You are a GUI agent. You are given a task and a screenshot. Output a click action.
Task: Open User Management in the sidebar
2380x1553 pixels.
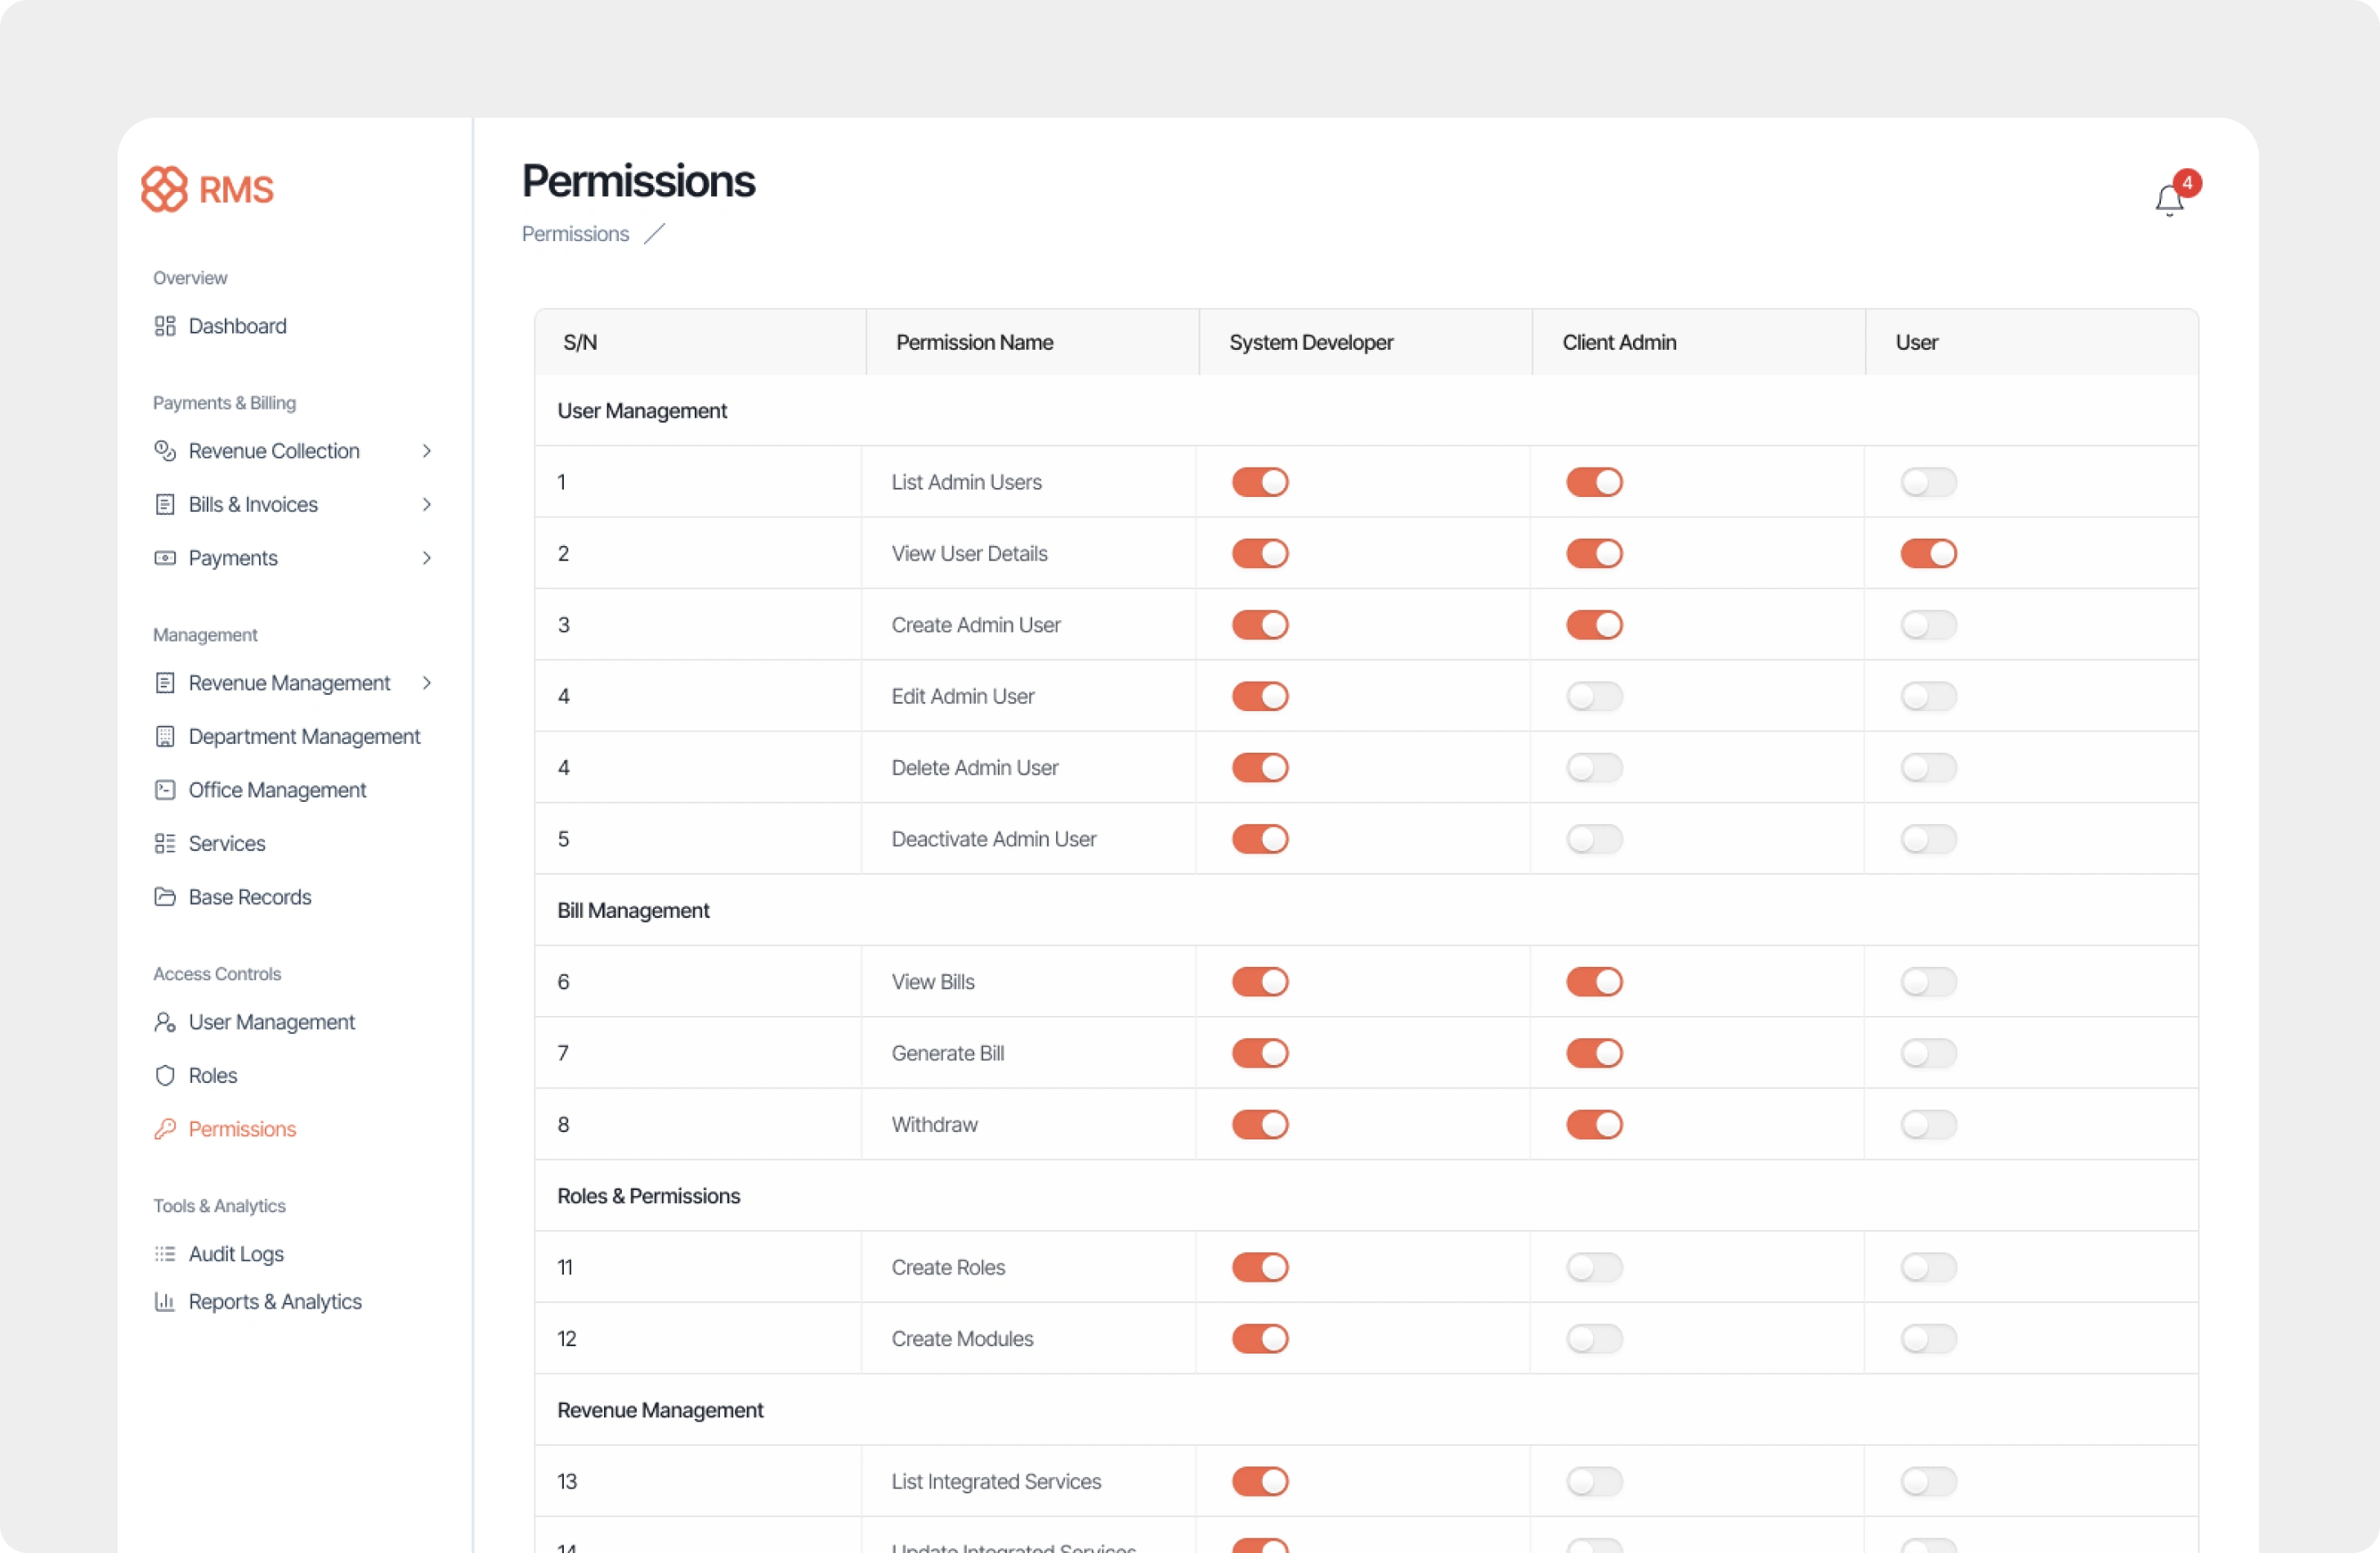click(271, 1022)
